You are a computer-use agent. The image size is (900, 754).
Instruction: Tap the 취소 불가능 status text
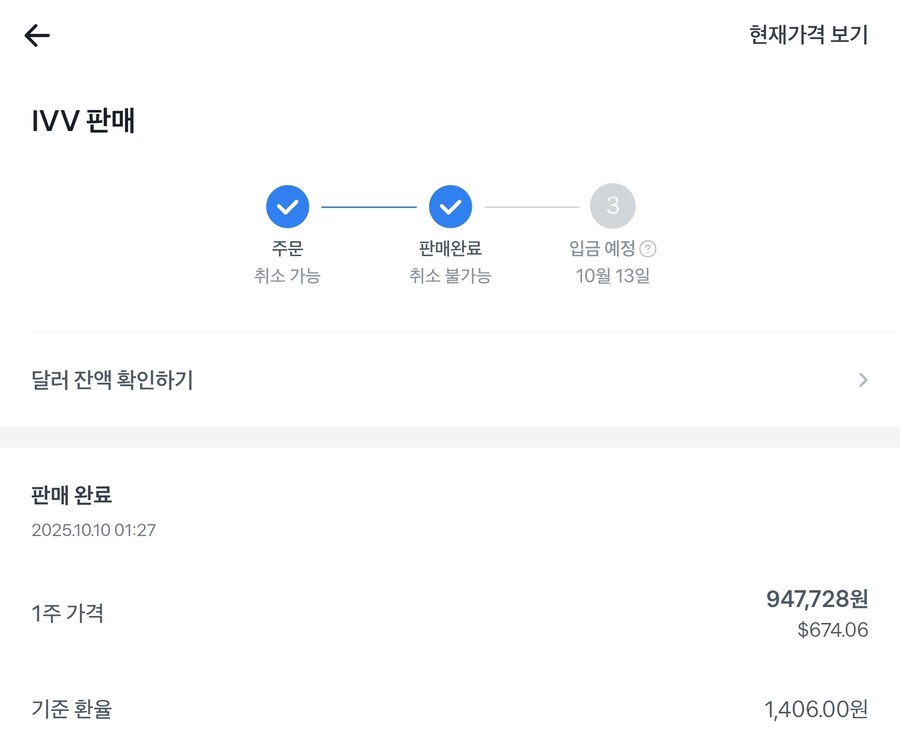[450, 276]
